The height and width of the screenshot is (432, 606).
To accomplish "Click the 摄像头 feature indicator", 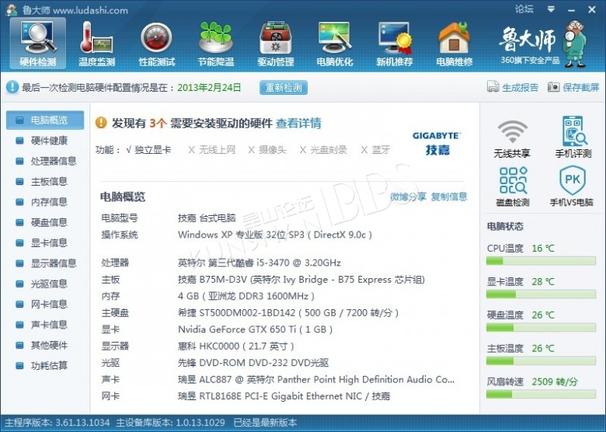I will click(267, 150).
